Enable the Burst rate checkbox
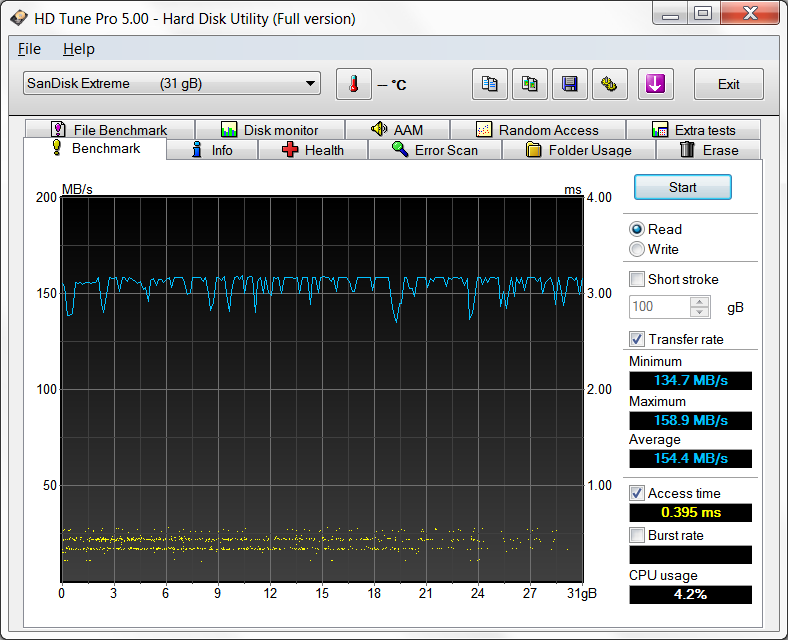 (x=637, y=536)
